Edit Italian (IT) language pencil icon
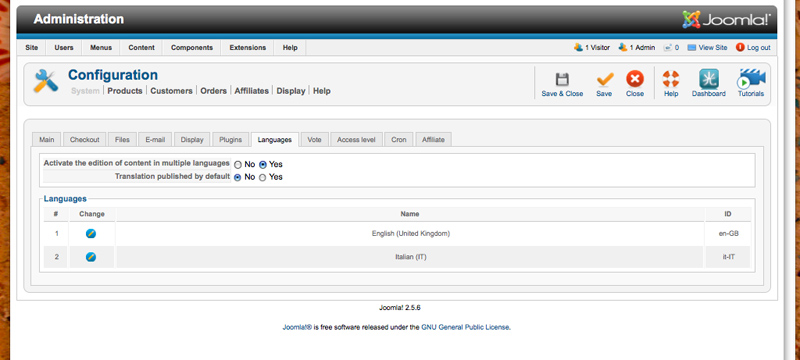 click(91, 256)
